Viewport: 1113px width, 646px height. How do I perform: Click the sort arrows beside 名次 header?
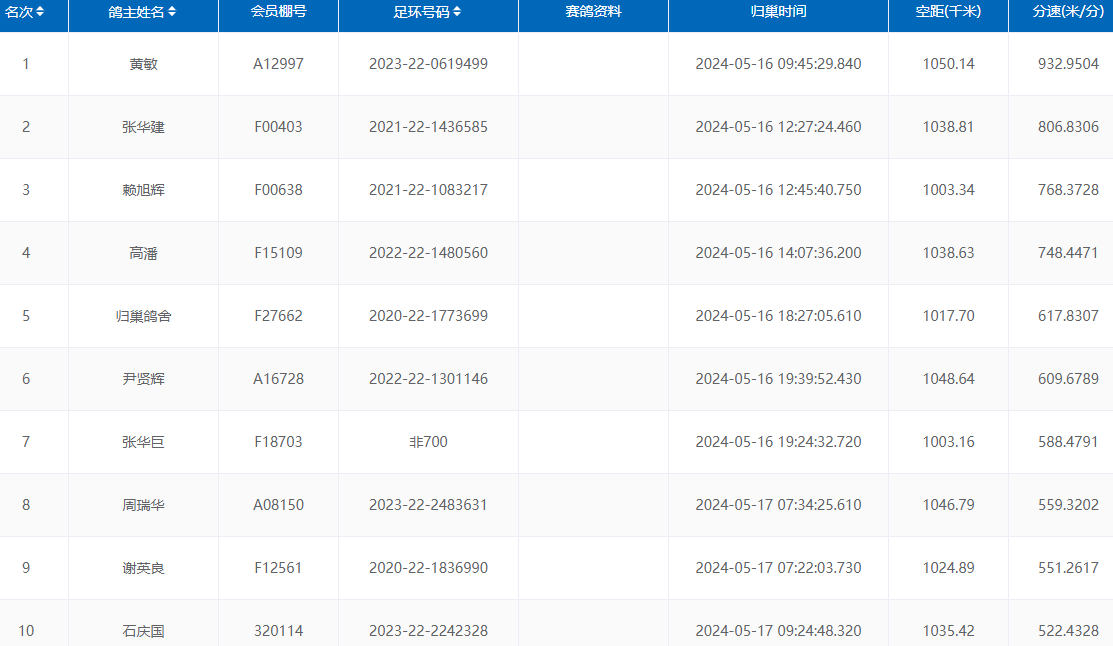pyautogui.click(x=39, y=12)
